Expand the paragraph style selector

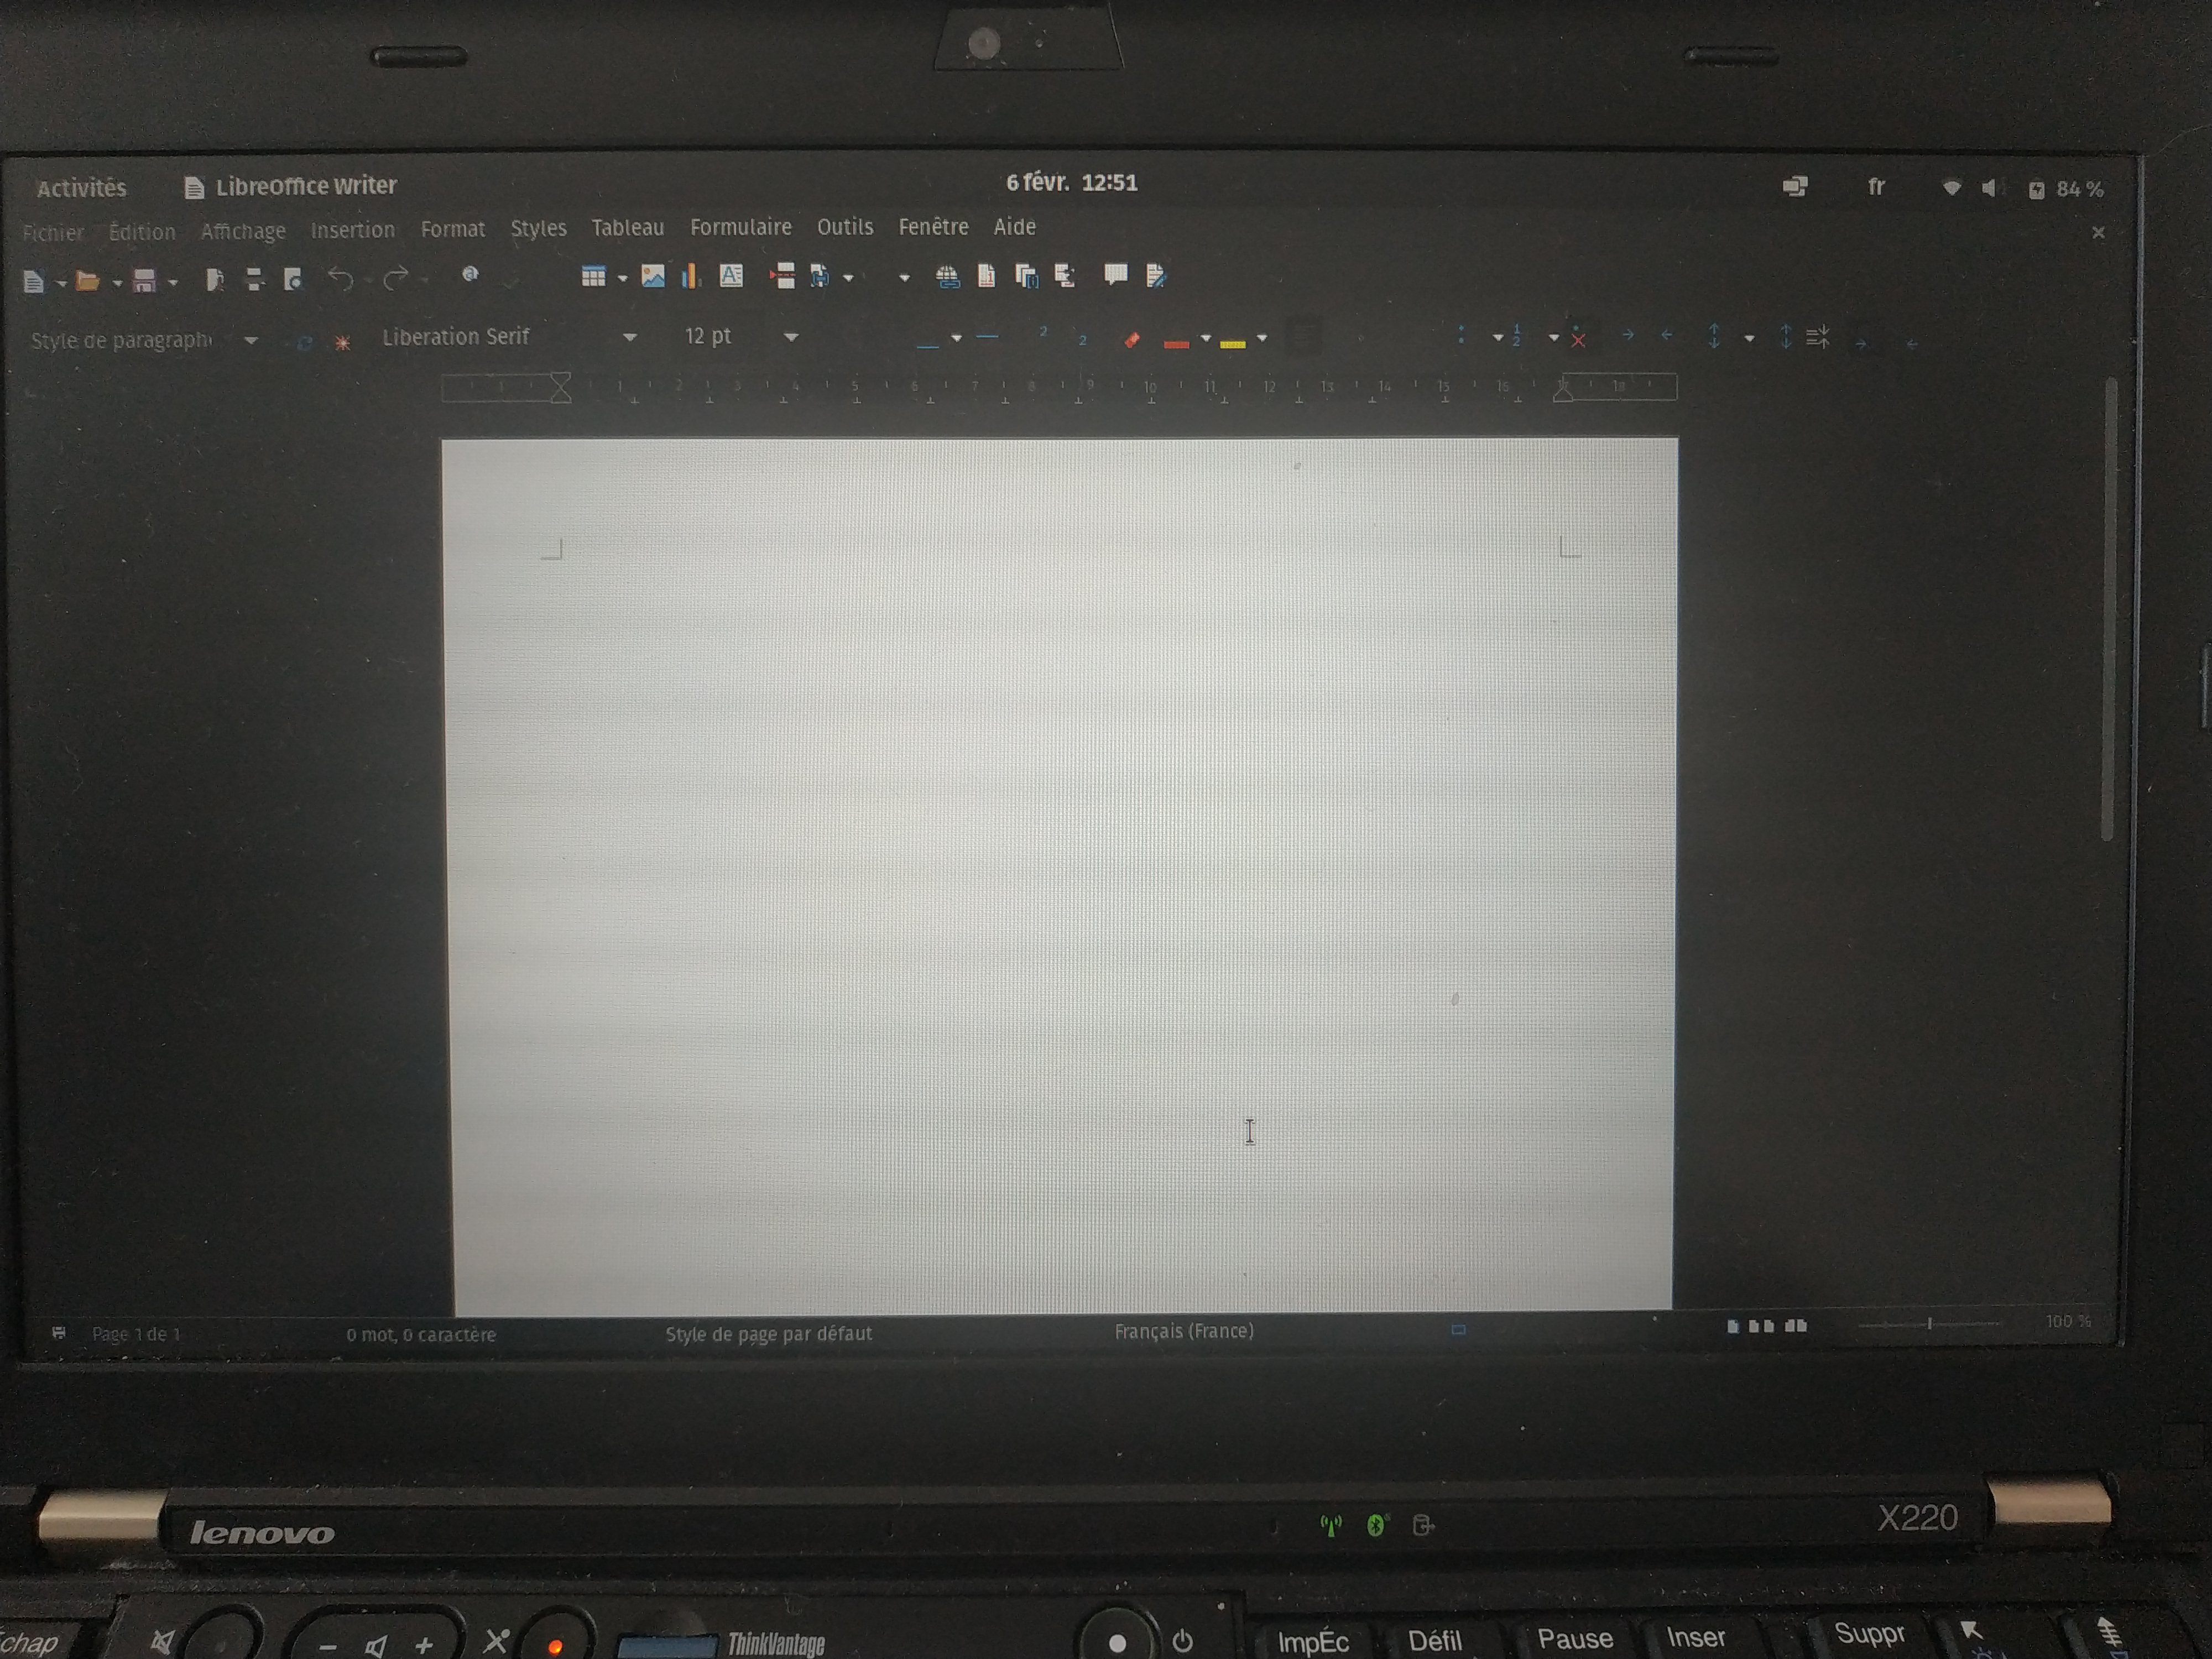pyautogui.click(x=251, y=340)
